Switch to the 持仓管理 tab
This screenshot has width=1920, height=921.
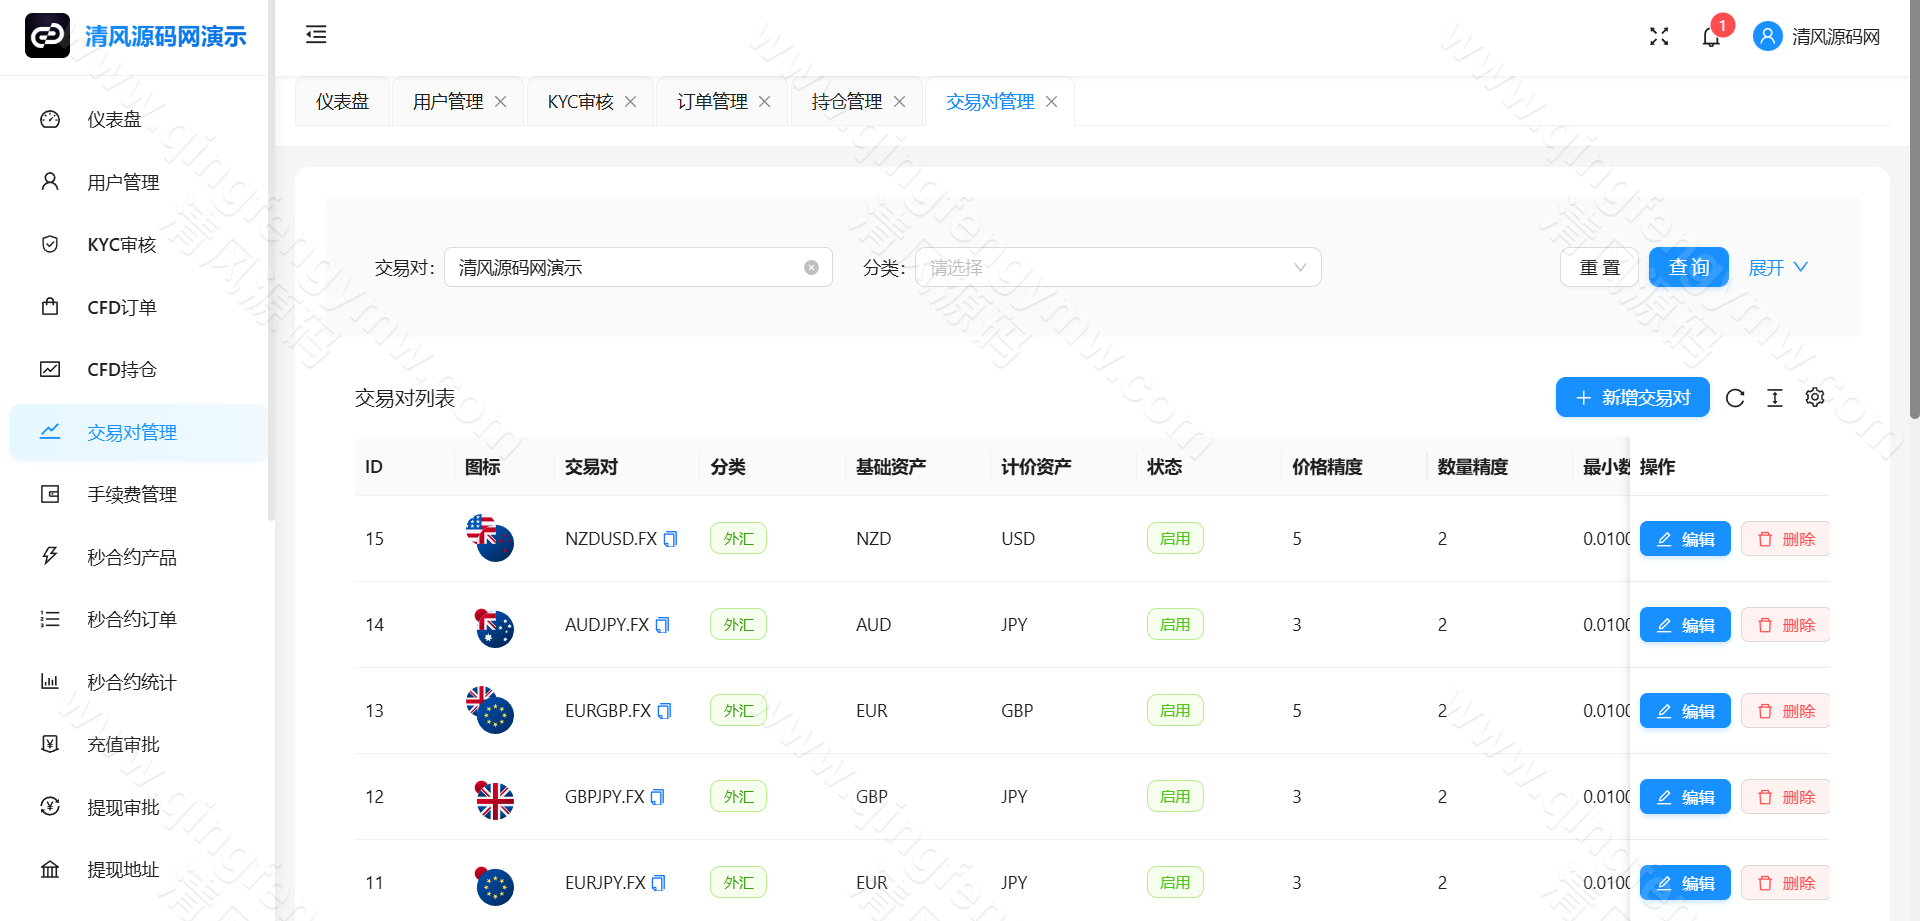point(846,101)
